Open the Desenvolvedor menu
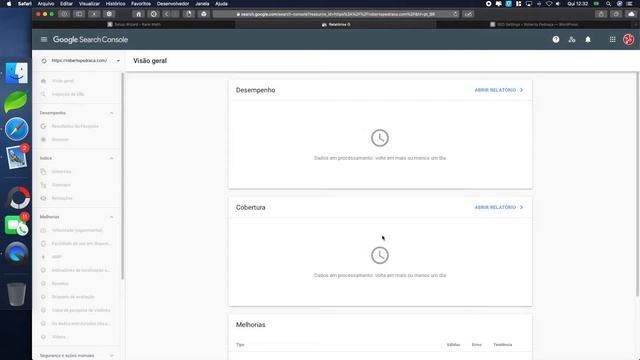 click(173, 4)
